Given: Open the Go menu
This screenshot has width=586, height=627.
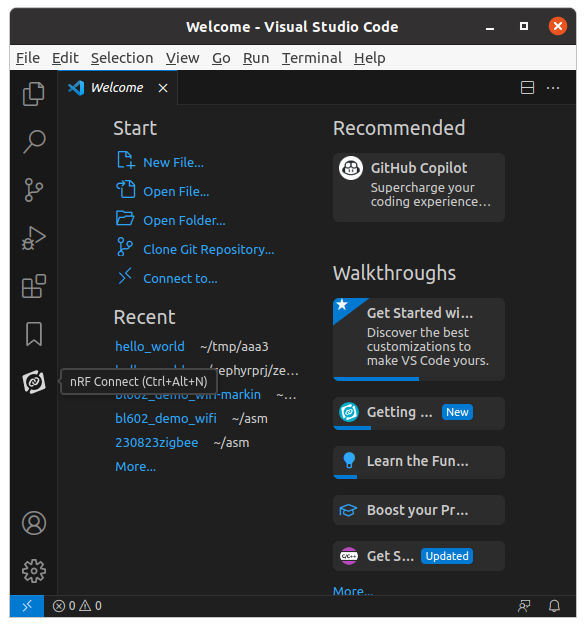Looking at the screenshot, I should [221, 58].
